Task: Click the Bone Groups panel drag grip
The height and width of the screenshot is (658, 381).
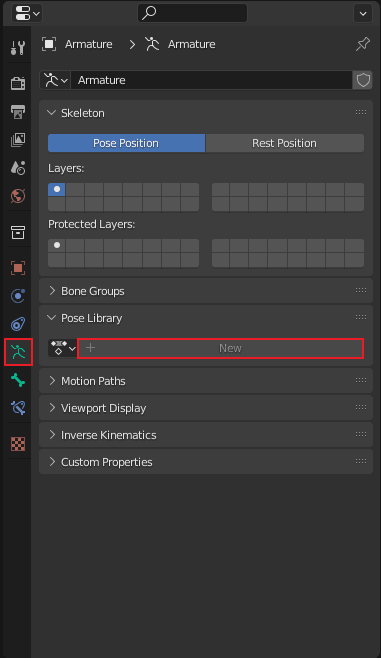Action: click(x=361, y=290)
